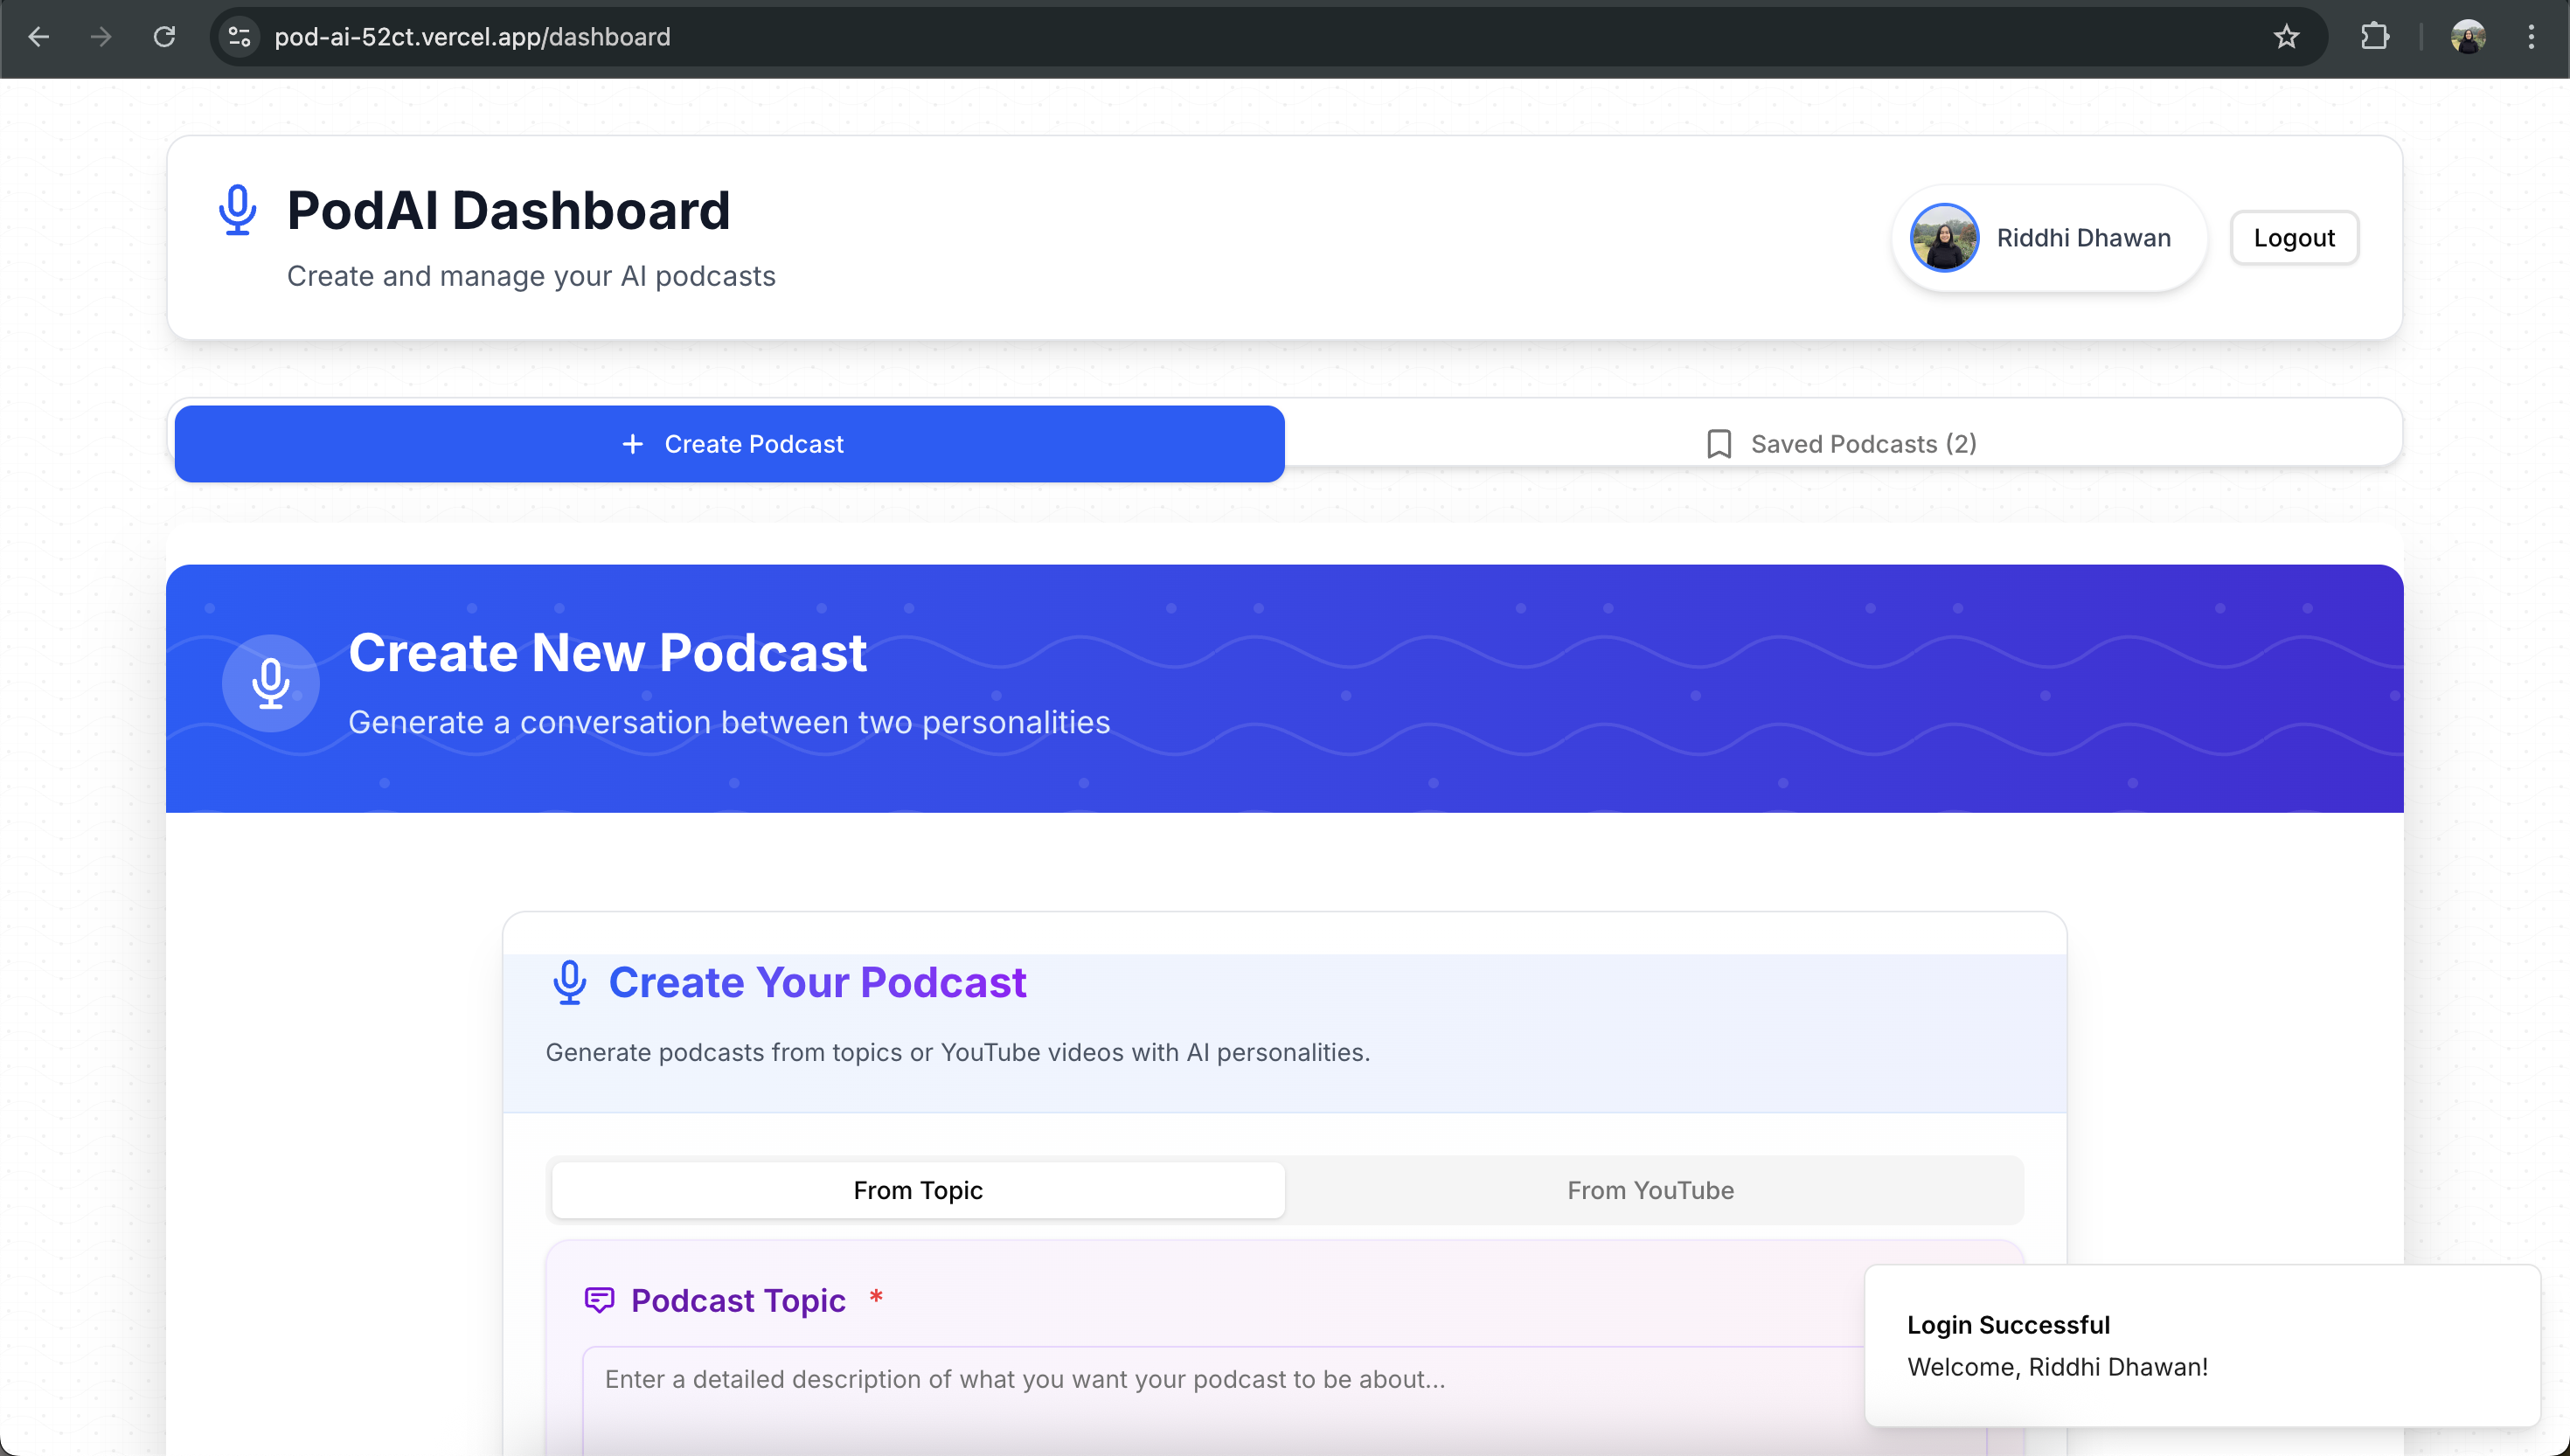Click the Chrome profile avatar icon
This screenshot has height=1456, width=2570.
coord(2467,37)
